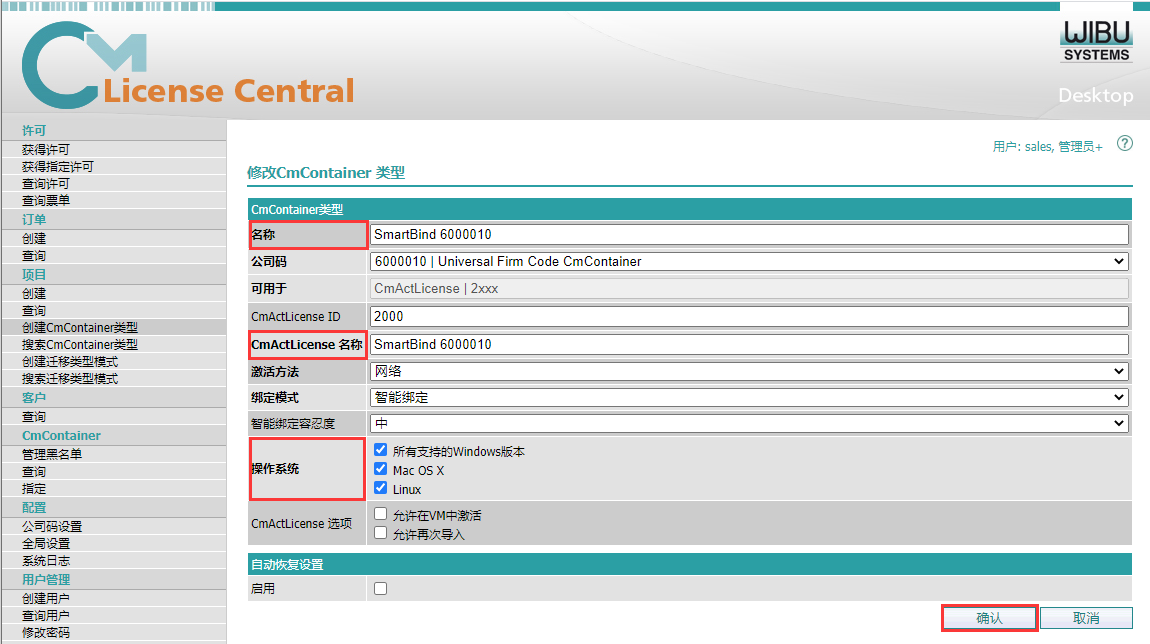Open the 智能绑定容忍度 dropdown
The height and width of the screenshot is (644, 1150).
(x=749, y=423)
